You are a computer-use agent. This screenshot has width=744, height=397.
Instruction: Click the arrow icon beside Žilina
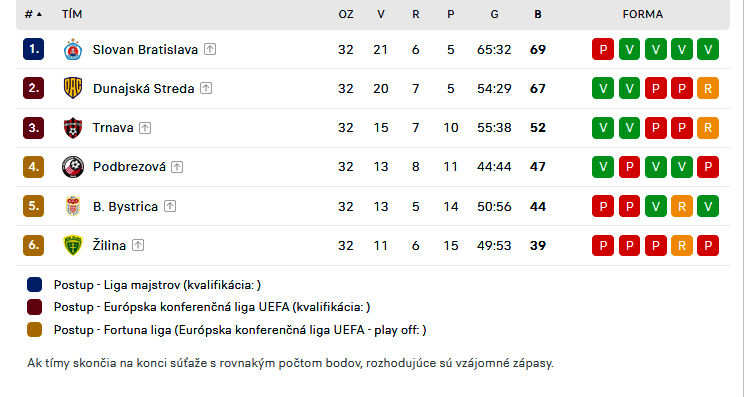pyautogui.click(x=138, y=245)
